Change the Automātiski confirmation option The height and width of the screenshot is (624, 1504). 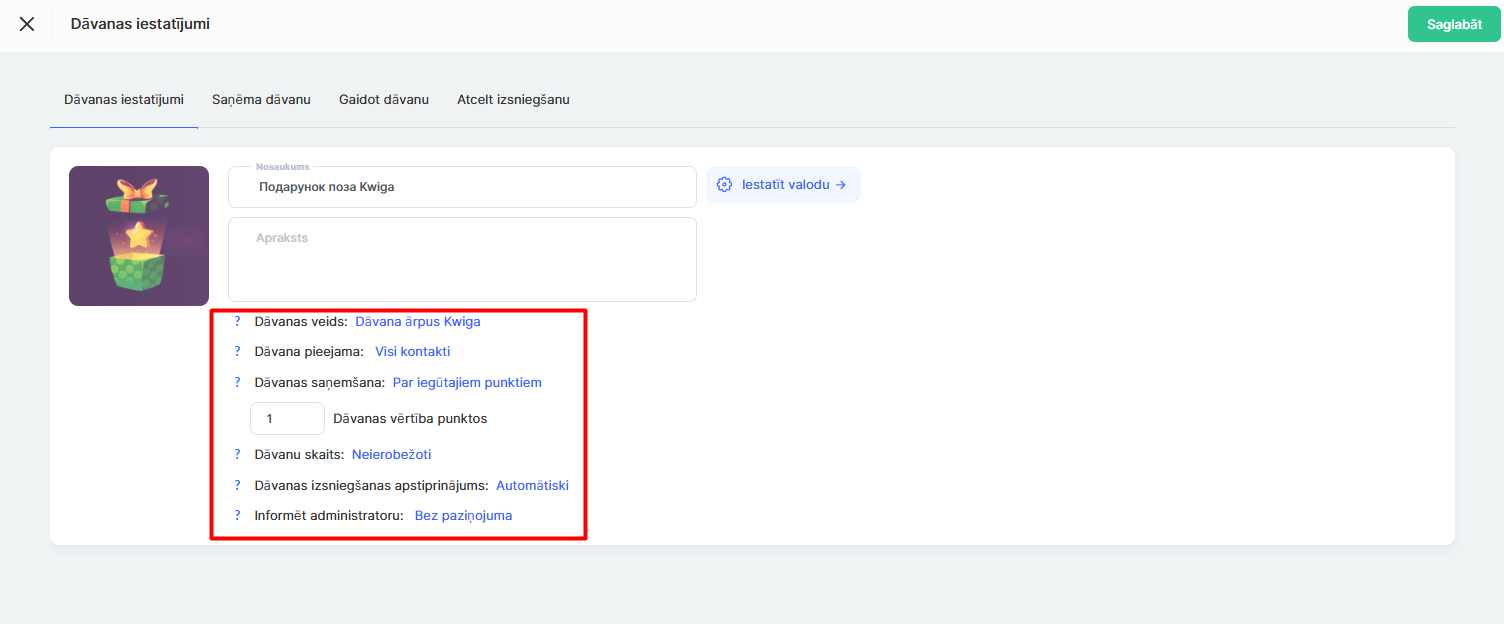[x=532, y=486]
